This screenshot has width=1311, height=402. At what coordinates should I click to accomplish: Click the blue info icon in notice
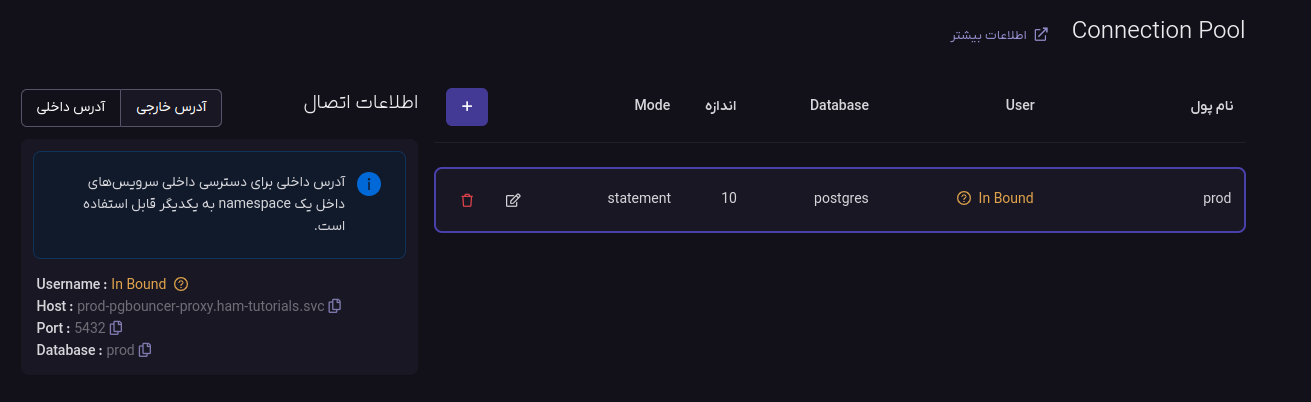(x=369, y=184)
